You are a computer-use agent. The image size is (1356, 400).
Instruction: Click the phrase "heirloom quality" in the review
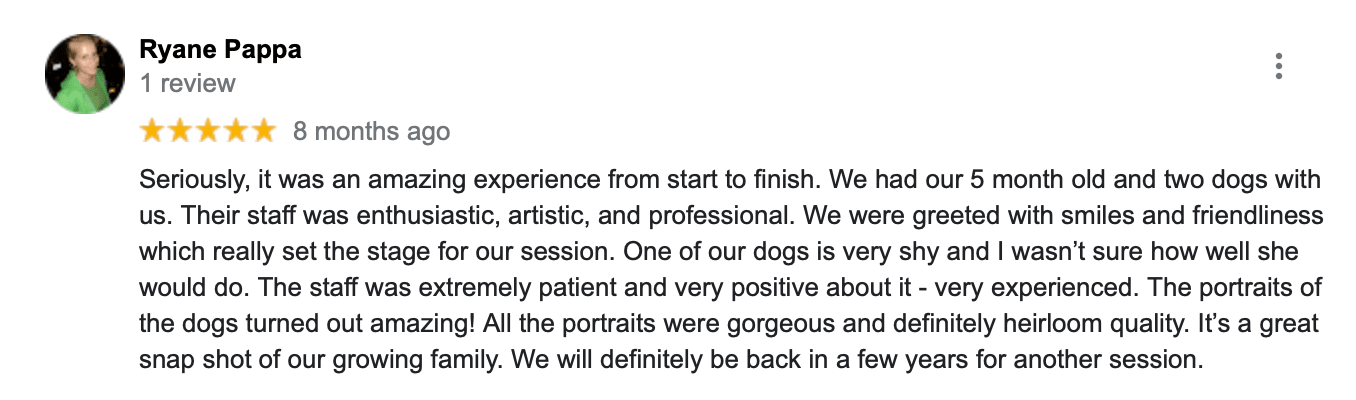[1007, 324]
